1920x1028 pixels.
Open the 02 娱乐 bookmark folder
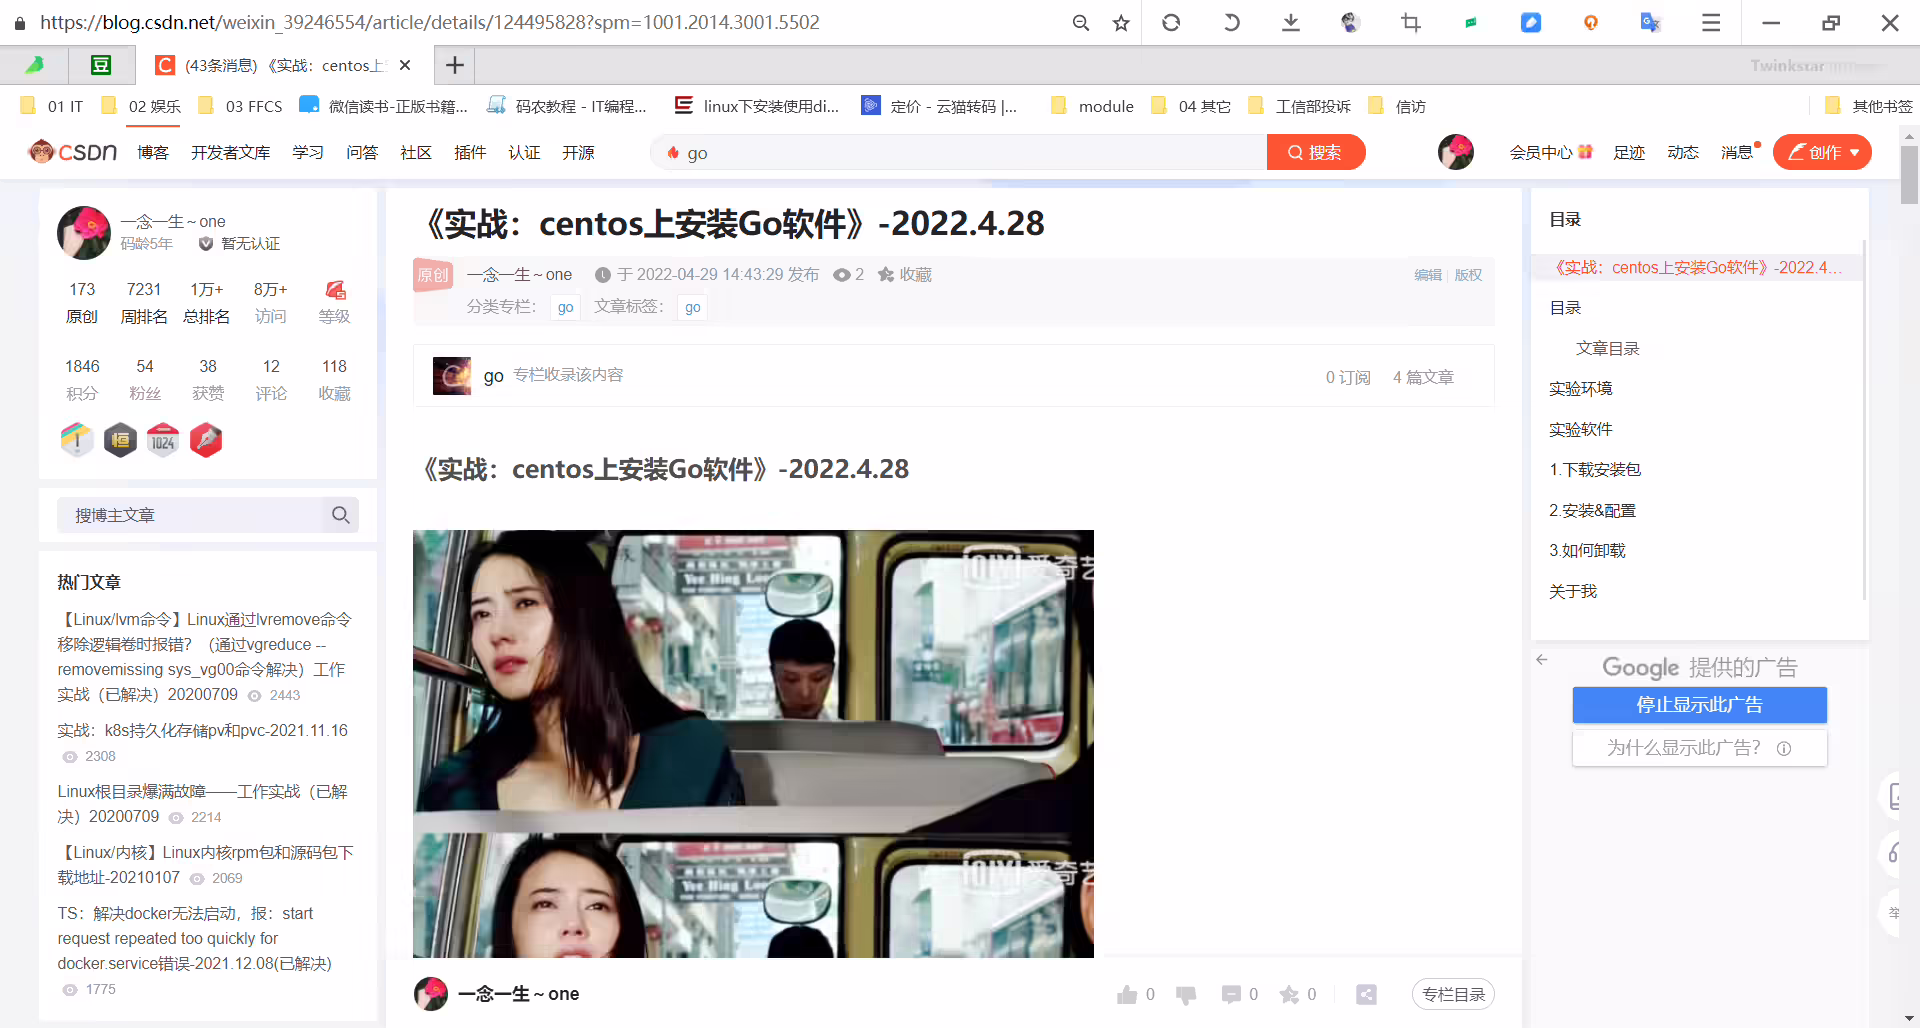pyautogui.click(x=141, y=106)
